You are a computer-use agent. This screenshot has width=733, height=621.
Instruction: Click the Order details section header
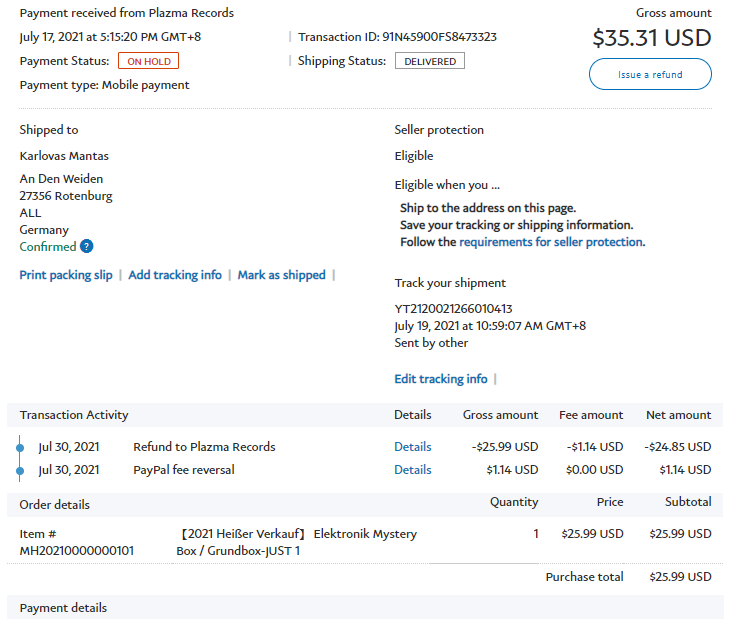55,504
